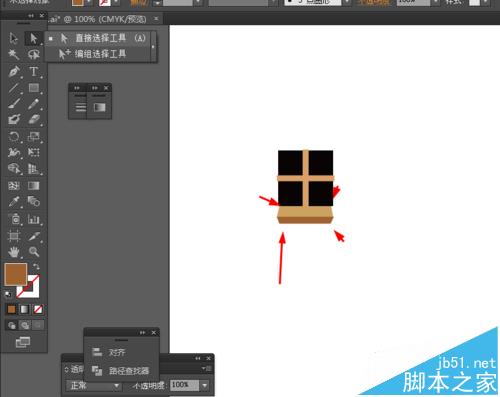Viewport: 500px width, 397px height.
Task: Select the dark brown front face of the window sill
Action: coord(305,220)
